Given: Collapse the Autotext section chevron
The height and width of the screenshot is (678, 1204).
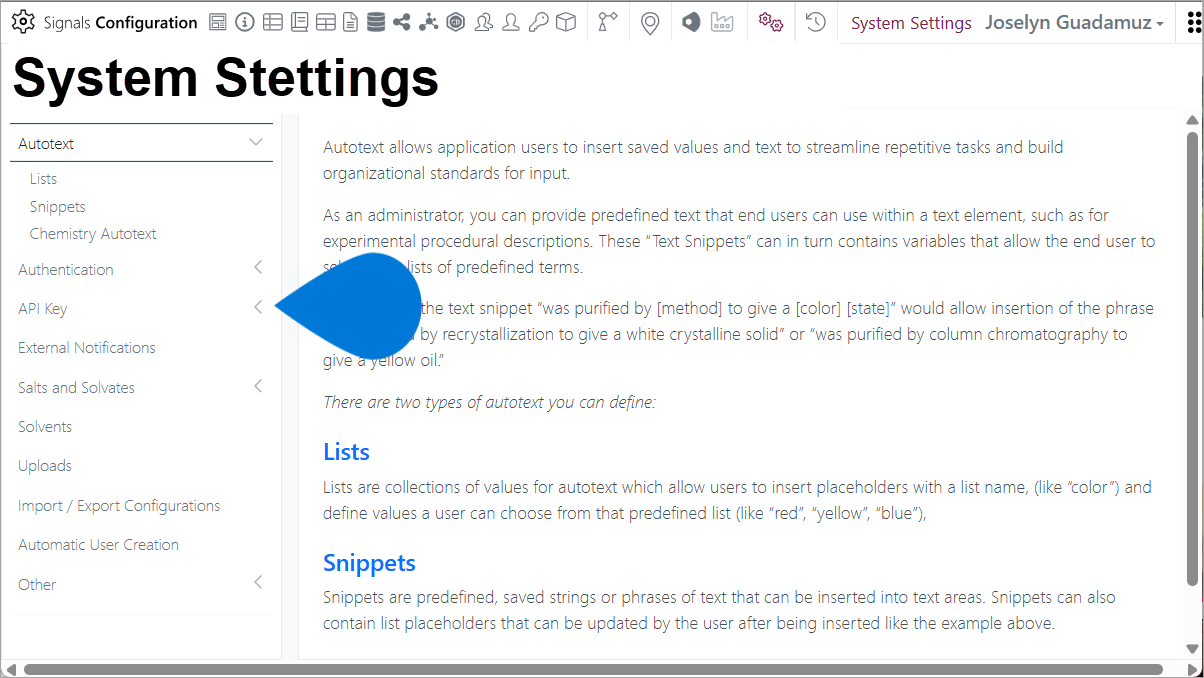Looking at the screenshot, I should click(x=256, y=143).
